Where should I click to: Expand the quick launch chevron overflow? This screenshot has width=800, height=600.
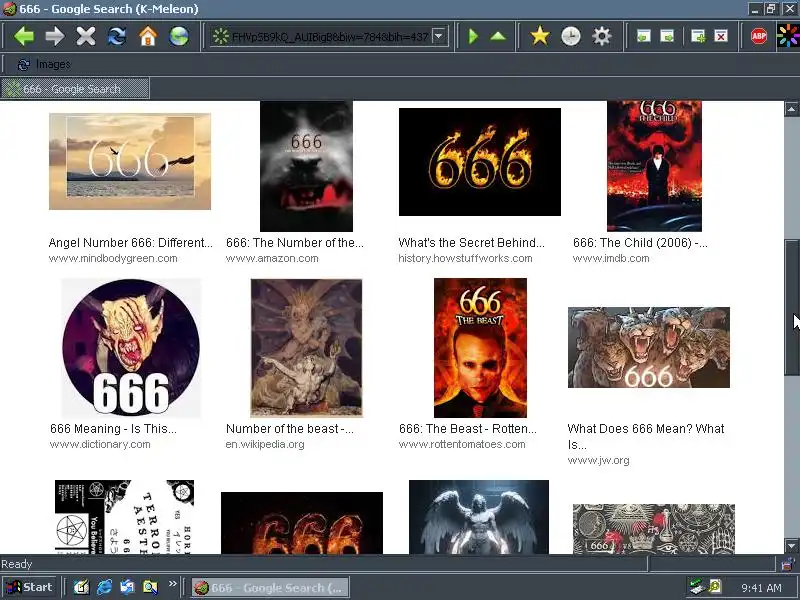point(172,584)
